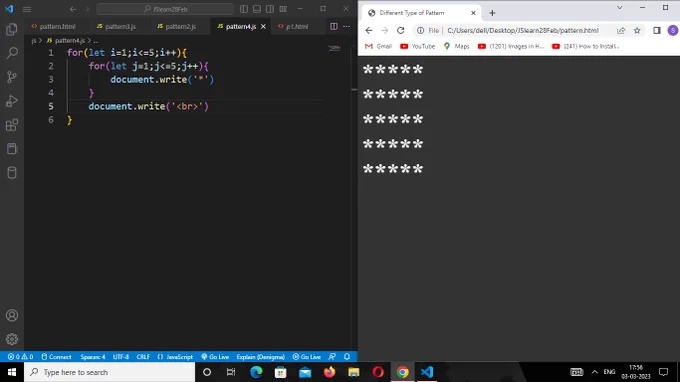Screen dimensions: 680x382
Task: Click the breadcrumb ellipsis symbol item
Action: (95, 40)
